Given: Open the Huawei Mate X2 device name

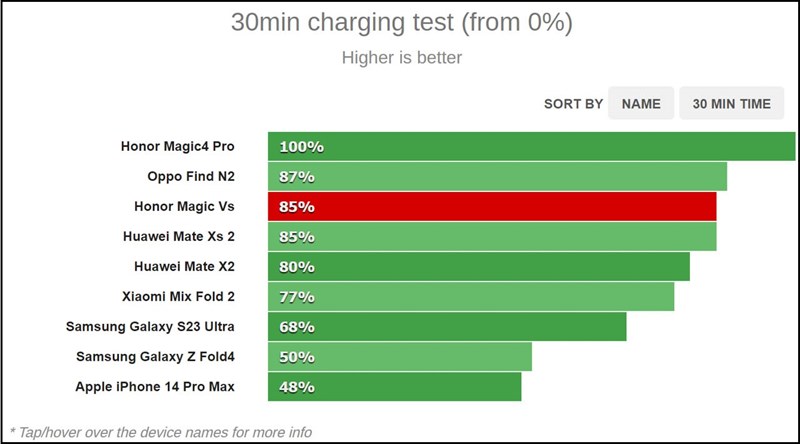Looking at the screenshot, I should point(184,267).
